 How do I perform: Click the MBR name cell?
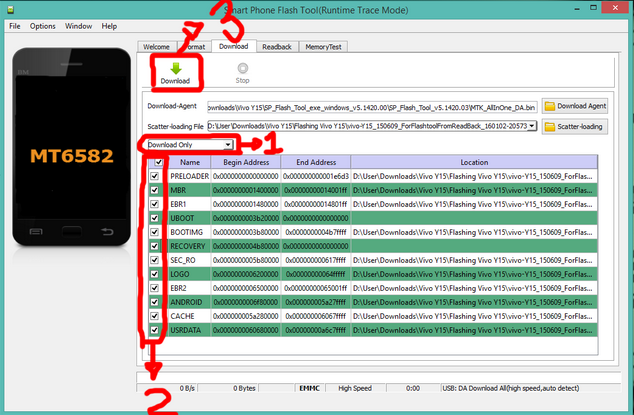pyautogui.click(x=189, y=190)
